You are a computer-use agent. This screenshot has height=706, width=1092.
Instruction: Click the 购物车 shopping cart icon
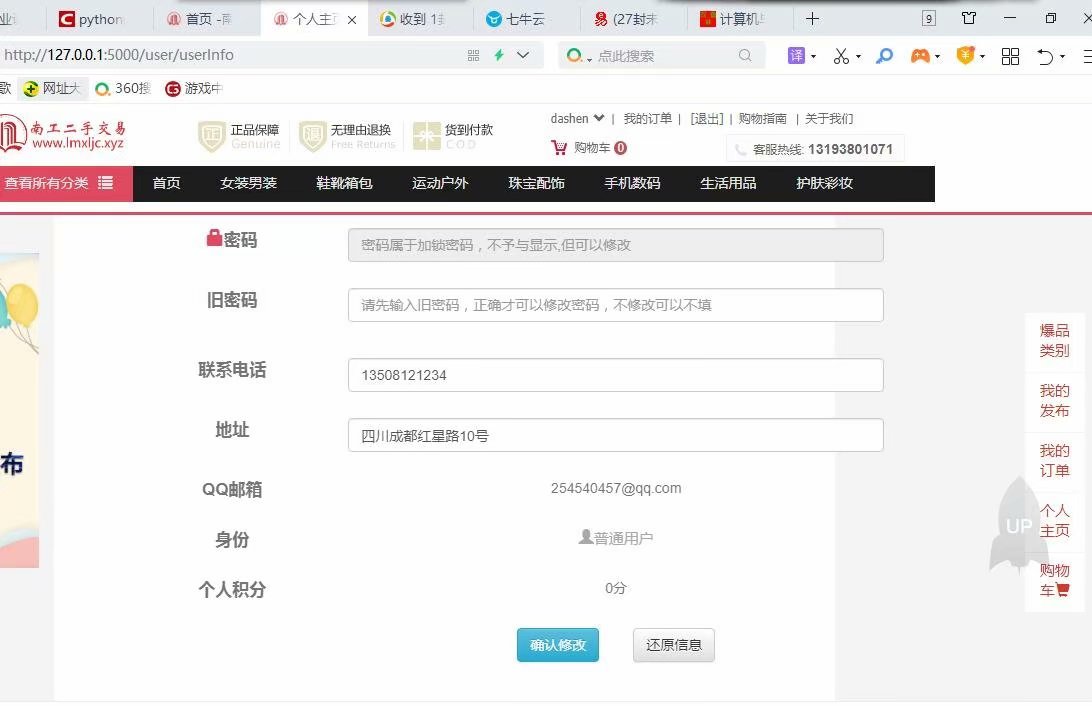559,148
